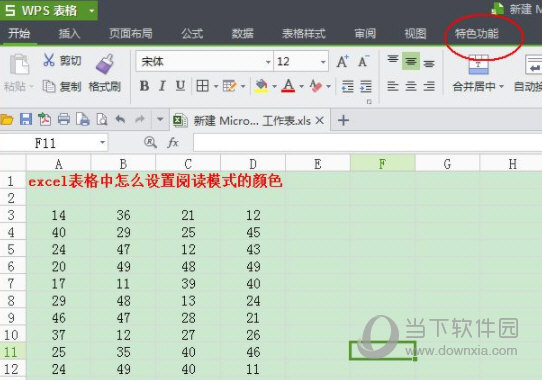Image resolution: width=542 pixels, height=380 pixels.
Task: Open the 视图 (View) tab
Action: click(x=415, y=34)
